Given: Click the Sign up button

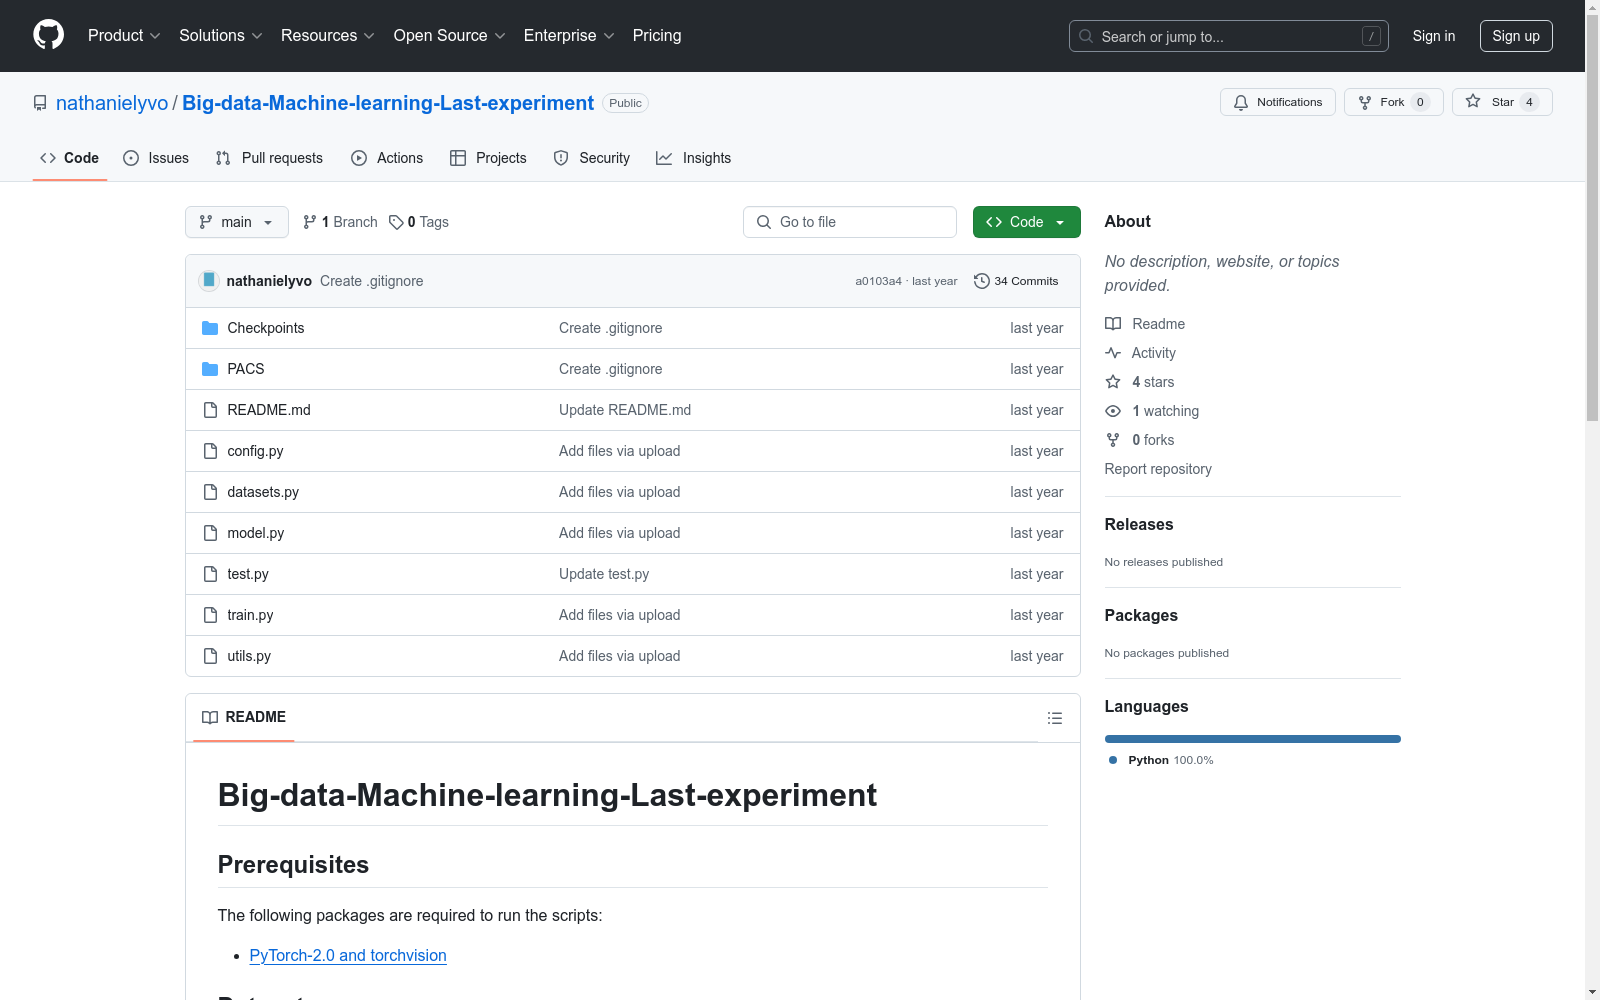Looking at the screenshot, I should (1516, 36).
